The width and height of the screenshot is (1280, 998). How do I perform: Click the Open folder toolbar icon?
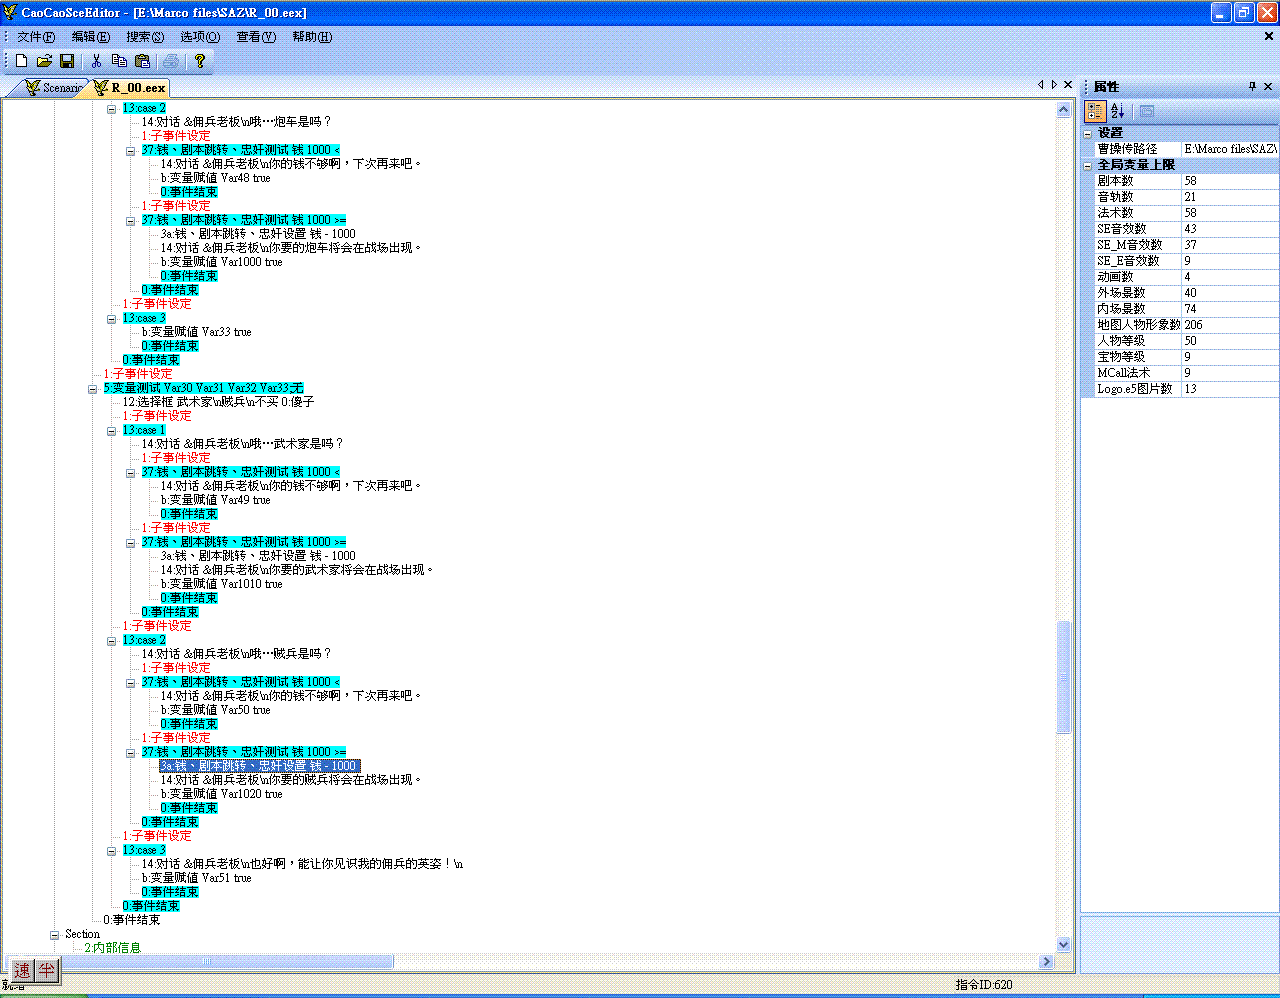(44, 61)
